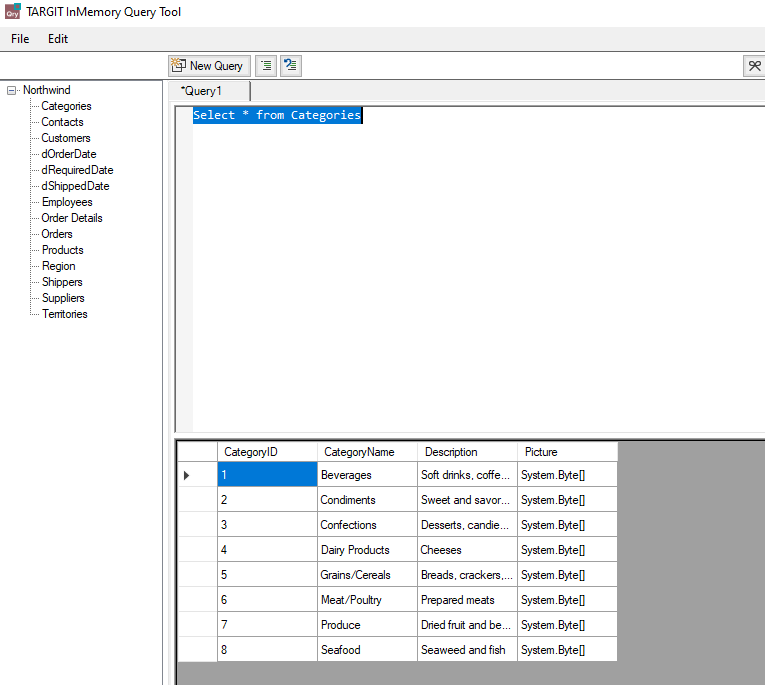Select the highlighted CategoryID 1 cell
The image size is (765, 685).
tap(267, 475)
